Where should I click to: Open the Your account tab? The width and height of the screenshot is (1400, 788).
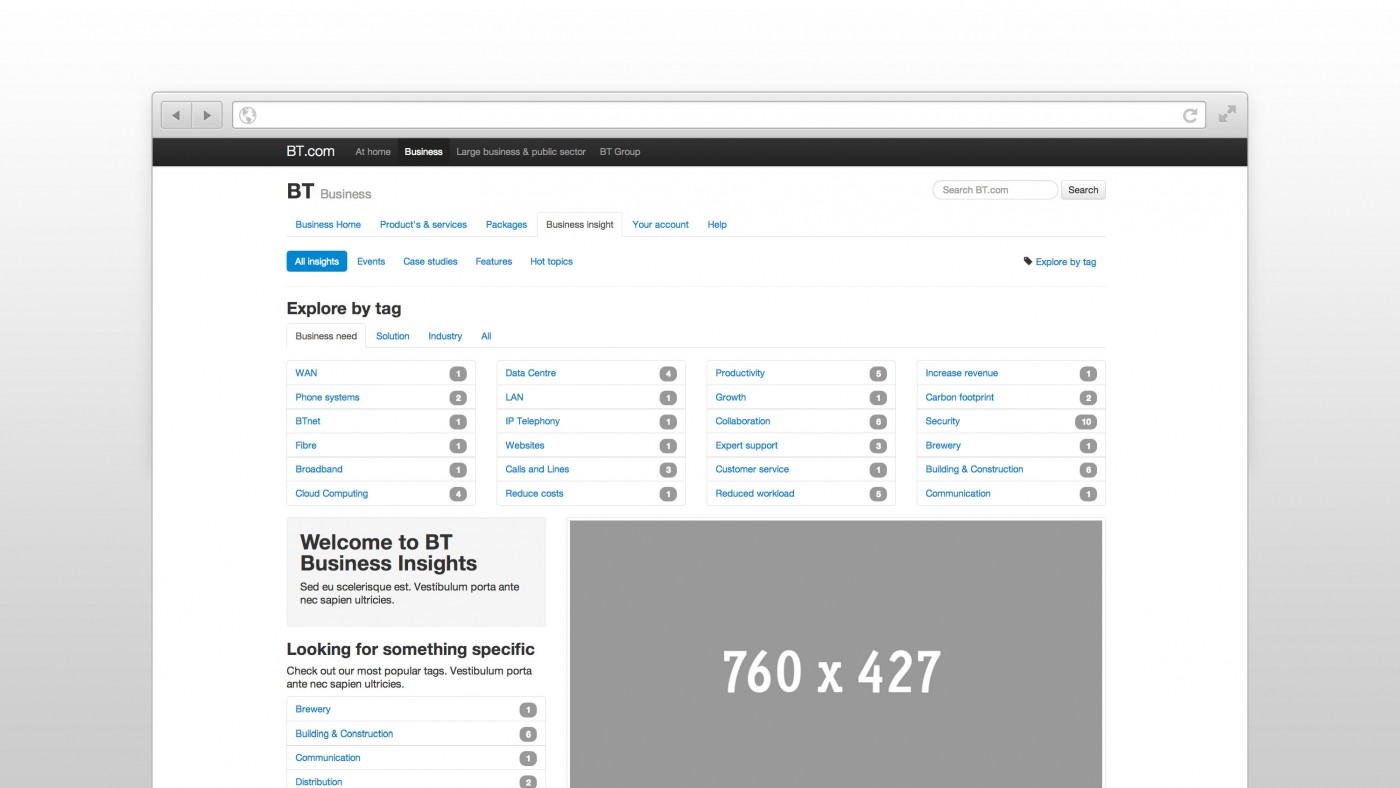661,225
